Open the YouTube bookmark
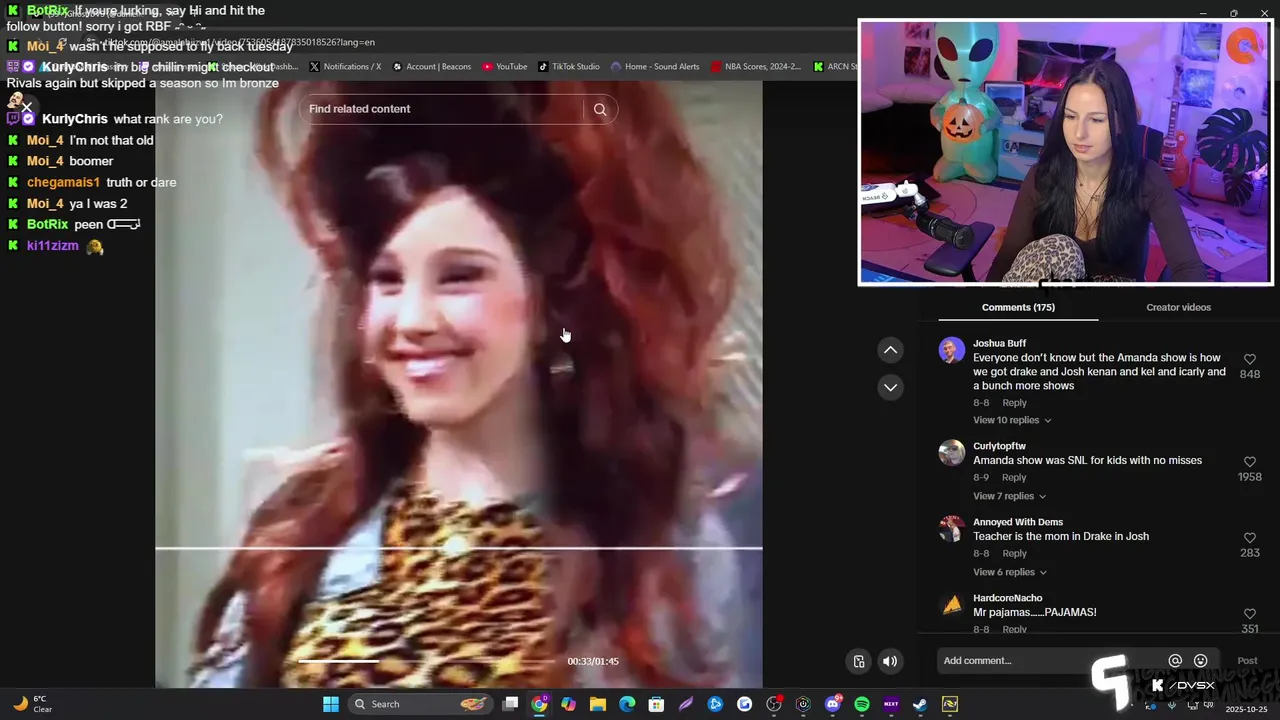This screenshot has width=1280, height=720. [504, 67]
